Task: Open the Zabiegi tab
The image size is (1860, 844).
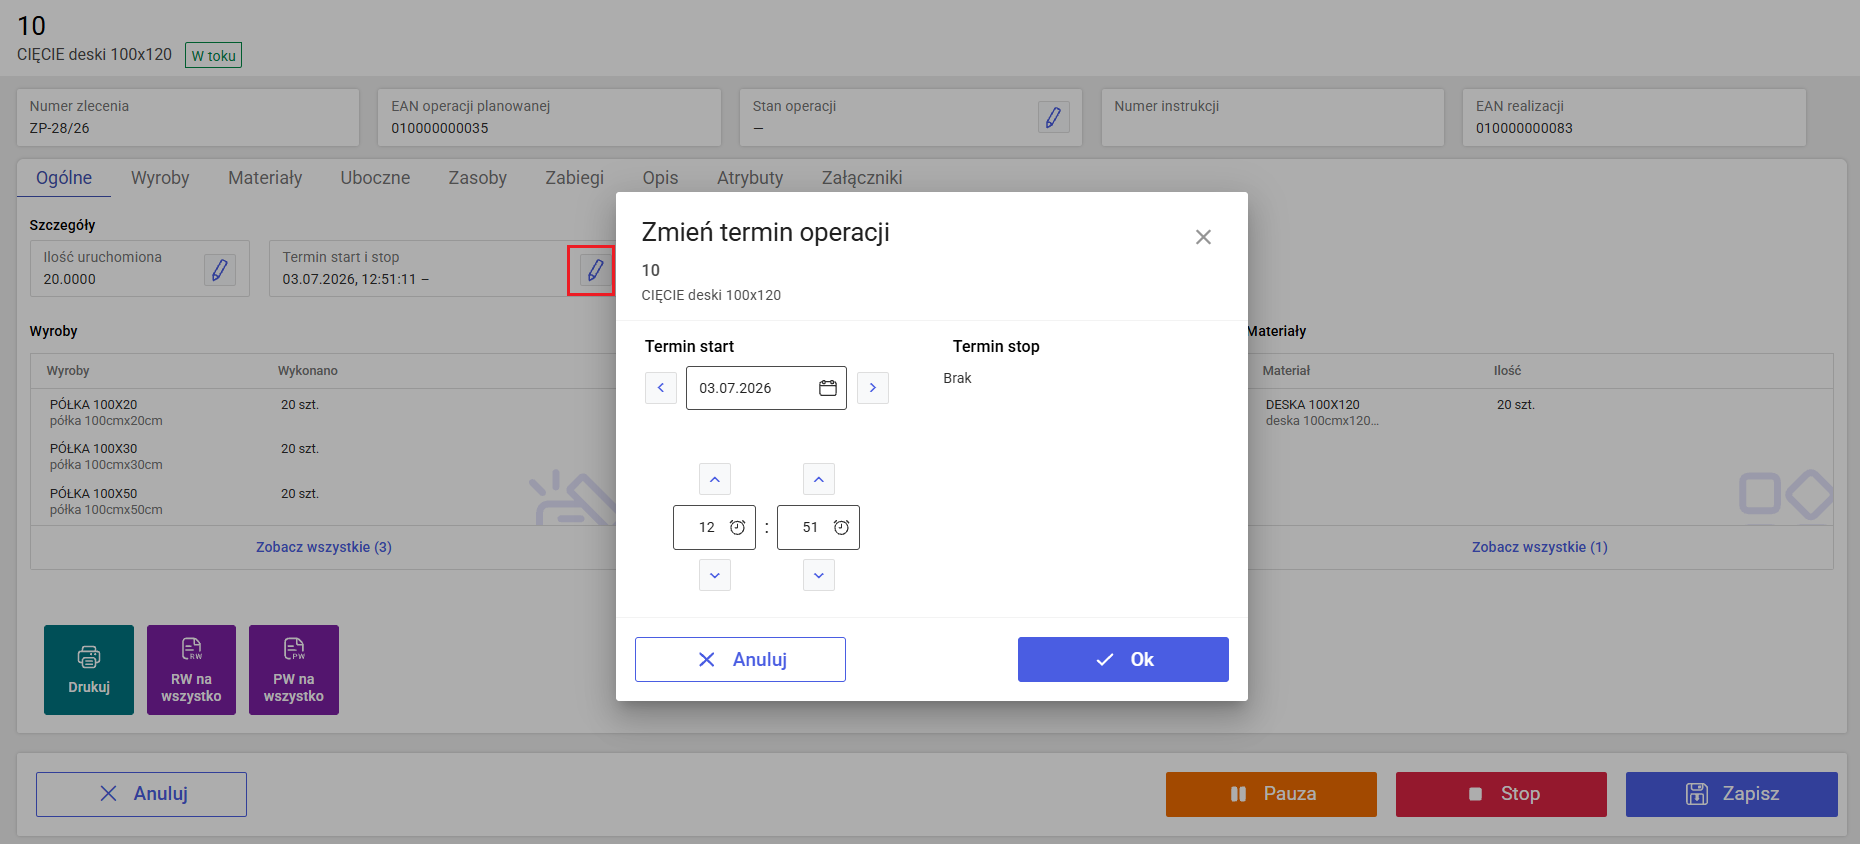Action: point(574,178)
